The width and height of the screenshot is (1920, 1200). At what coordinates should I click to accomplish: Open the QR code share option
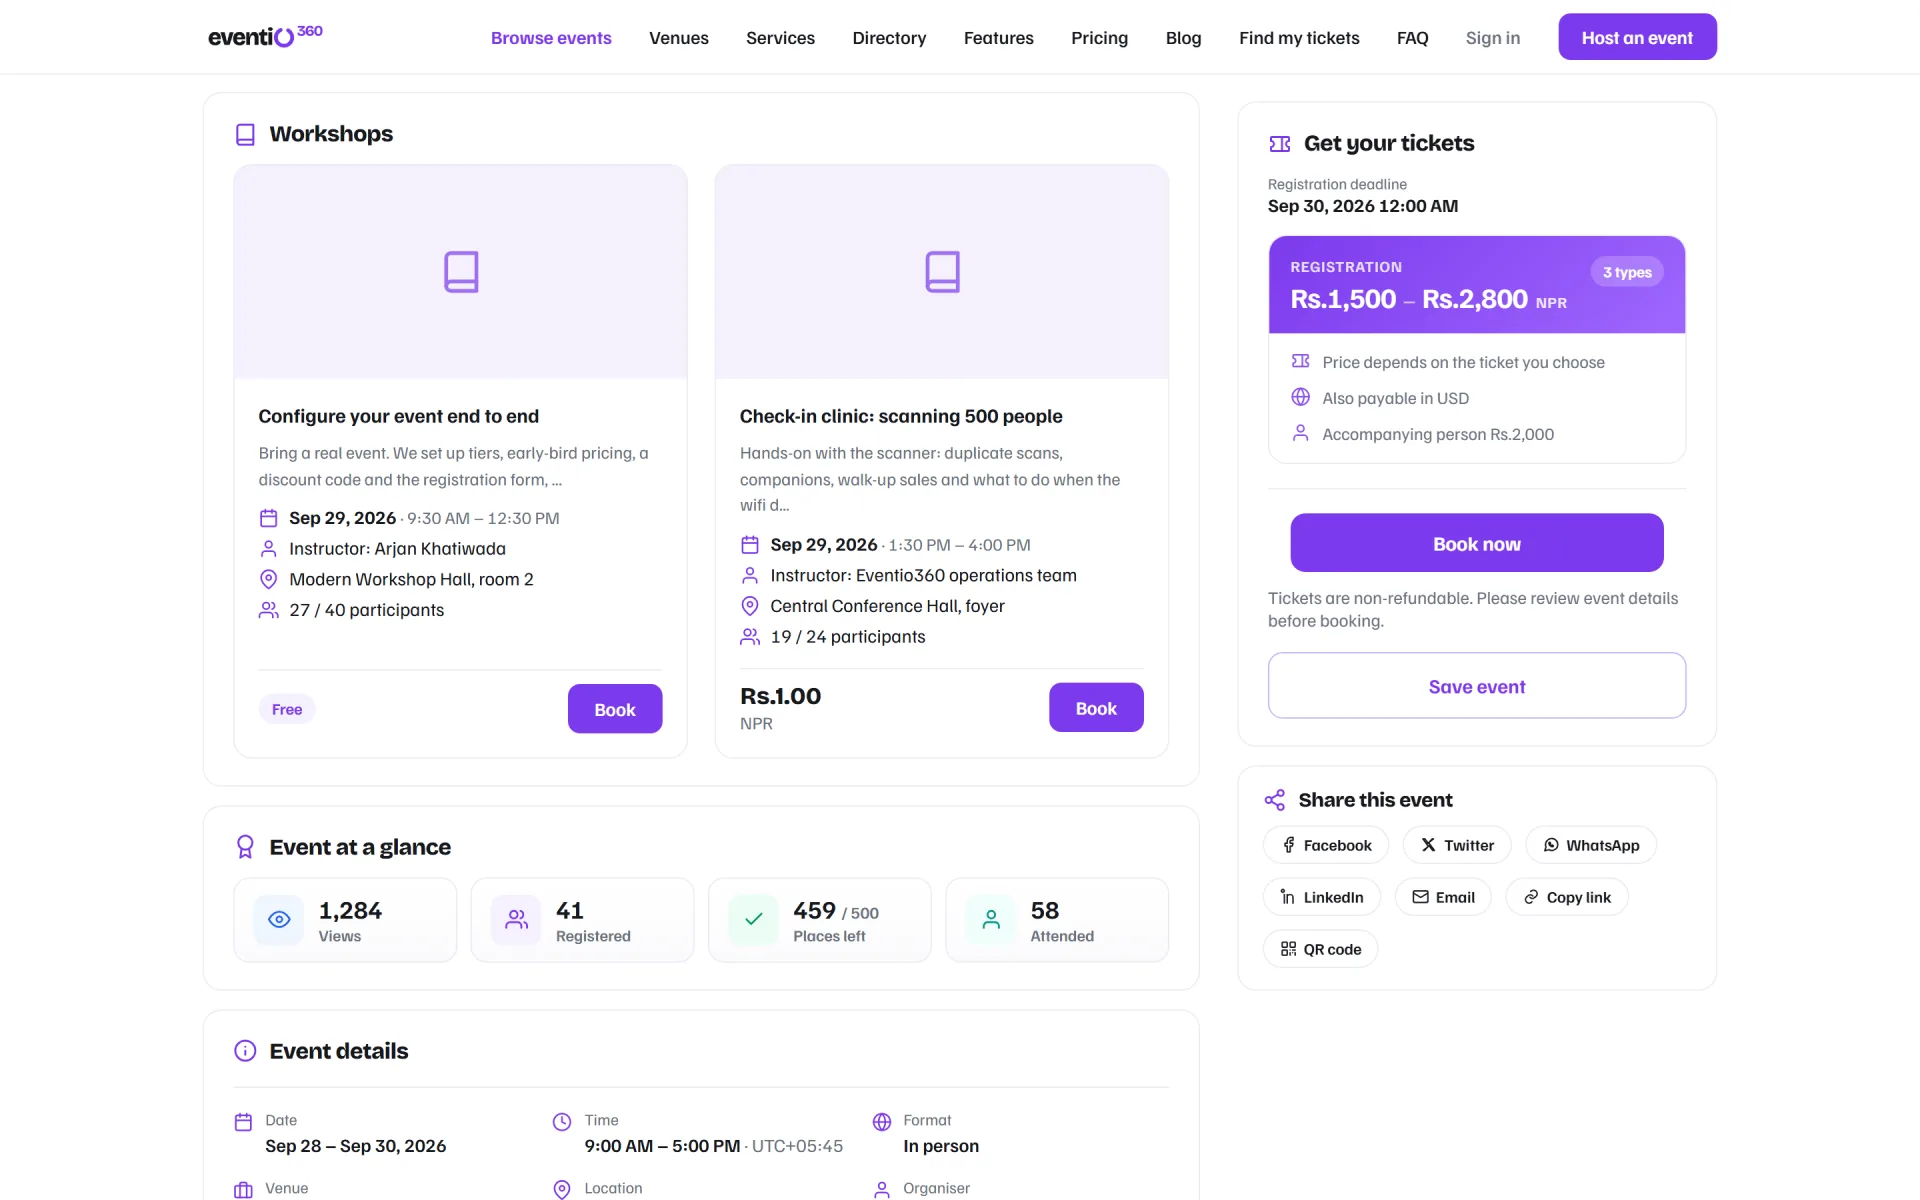pos(1321,949)
